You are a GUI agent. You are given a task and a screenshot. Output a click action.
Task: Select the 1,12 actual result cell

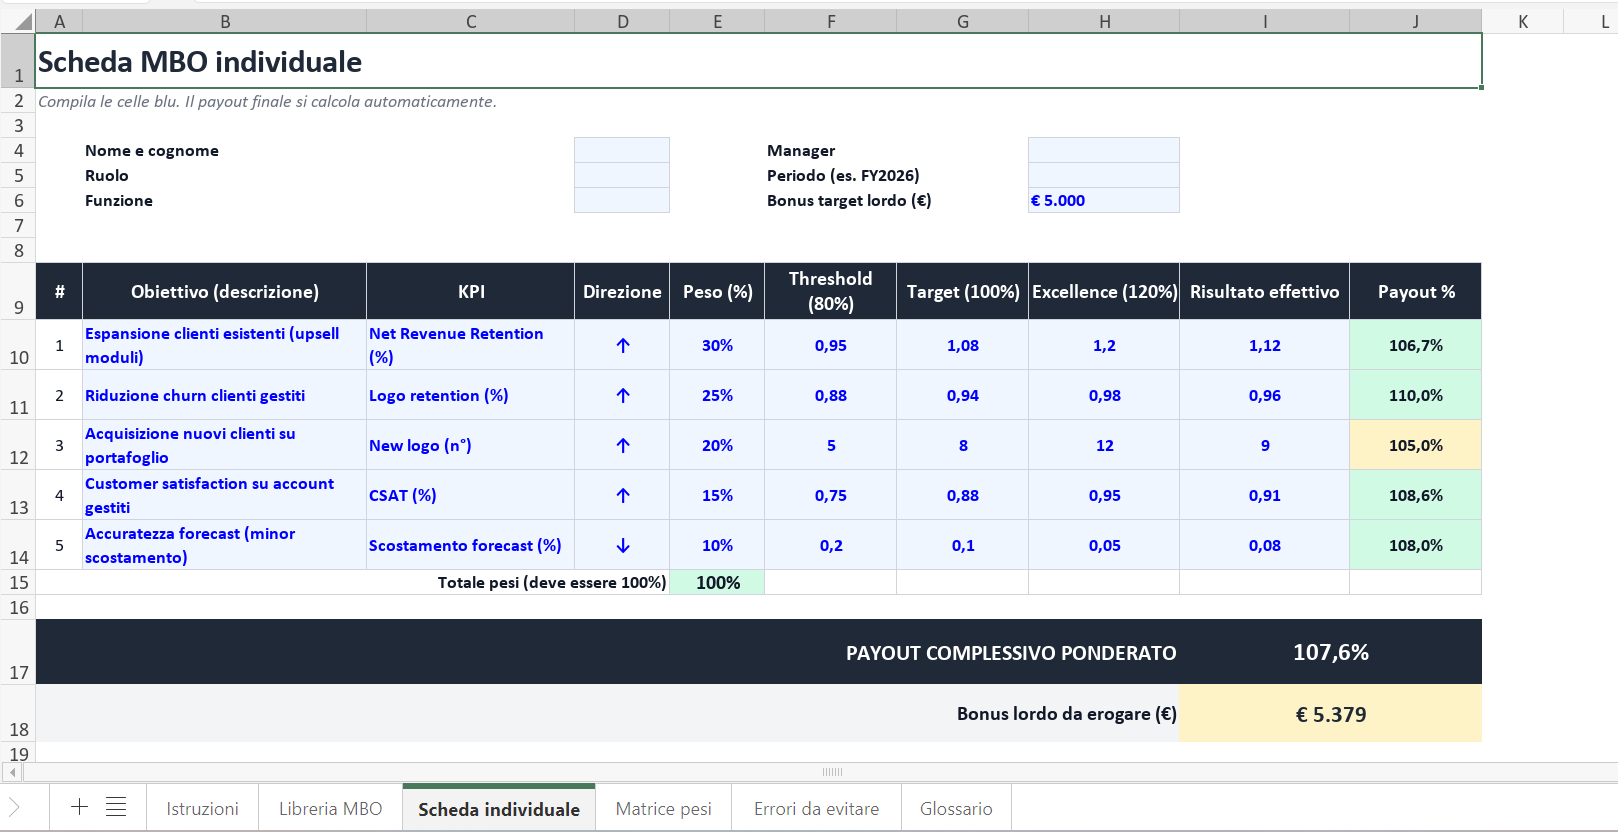[x=1264, y=345]
